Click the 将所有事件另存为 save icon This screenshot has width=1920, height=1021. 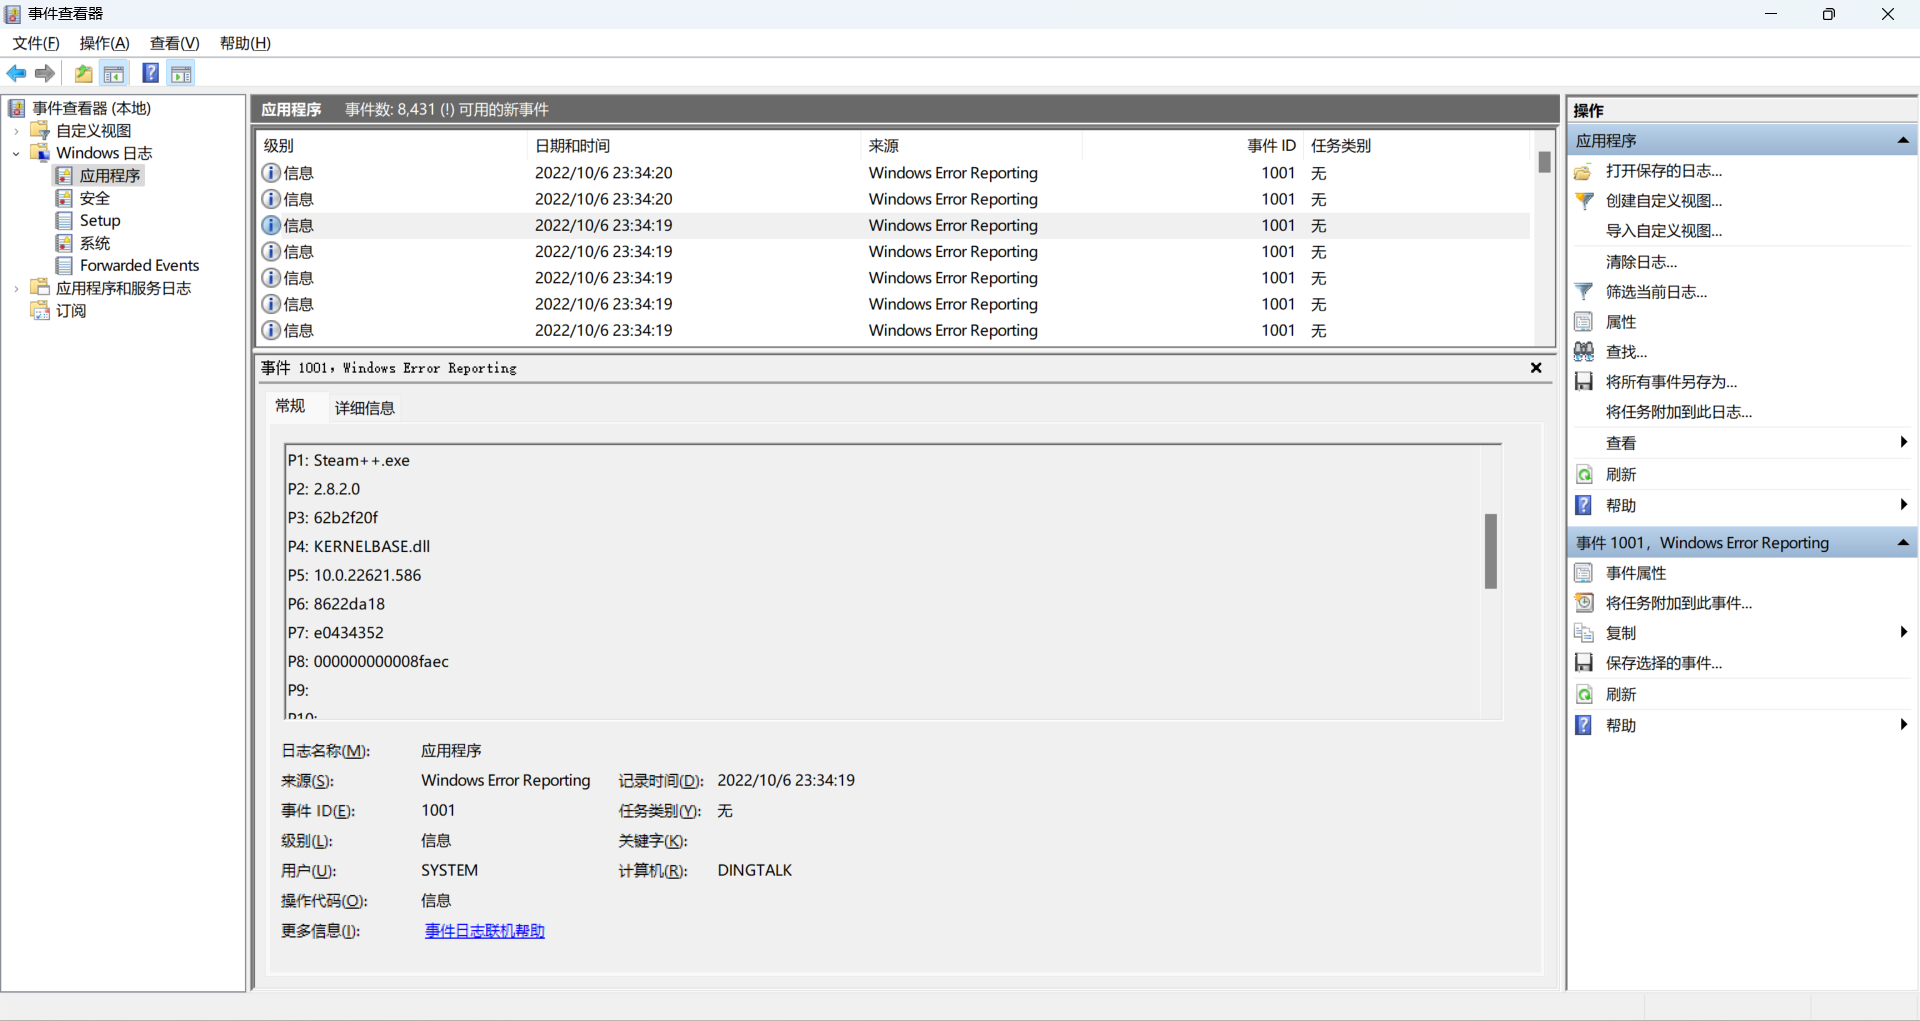point(1585,381)
